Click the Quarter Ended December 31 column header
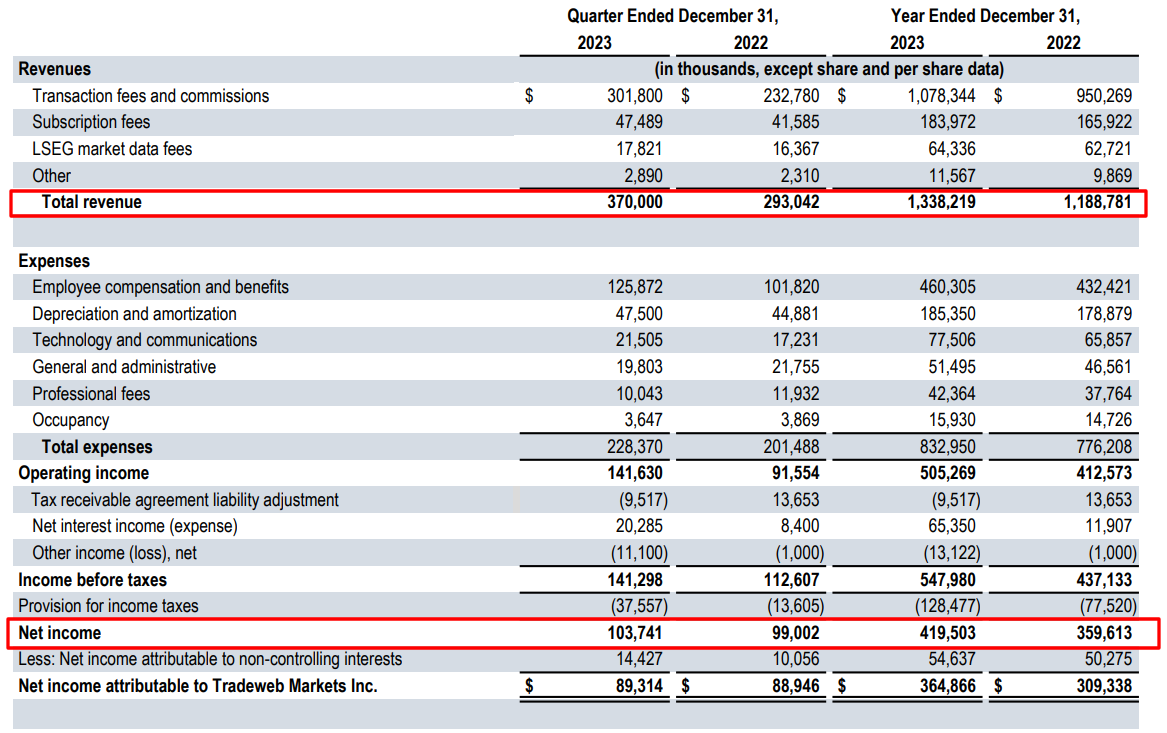The width and height of the screenshot is (1167, 733). click(671, 16)
